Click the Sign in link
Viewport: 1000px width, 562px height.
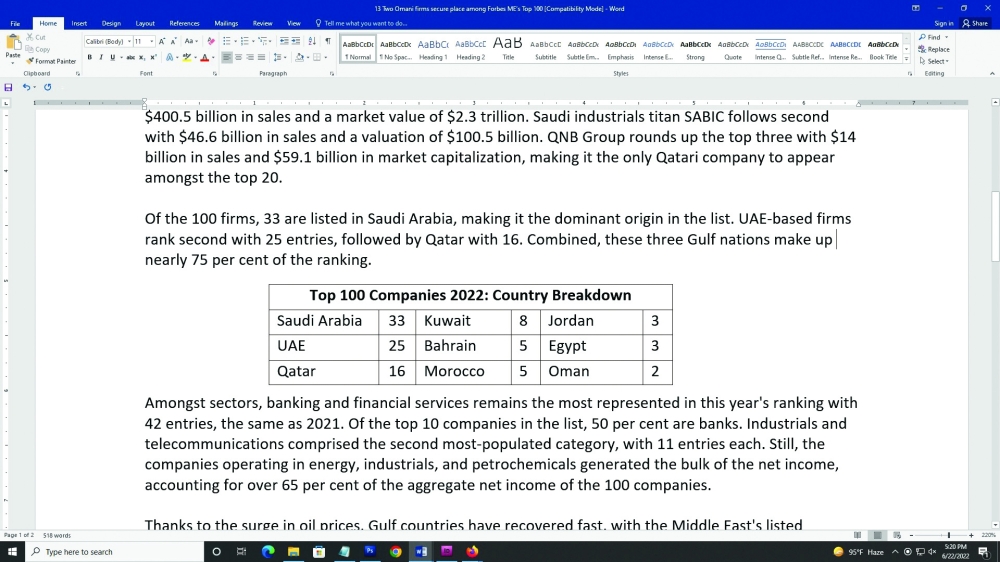943,24
